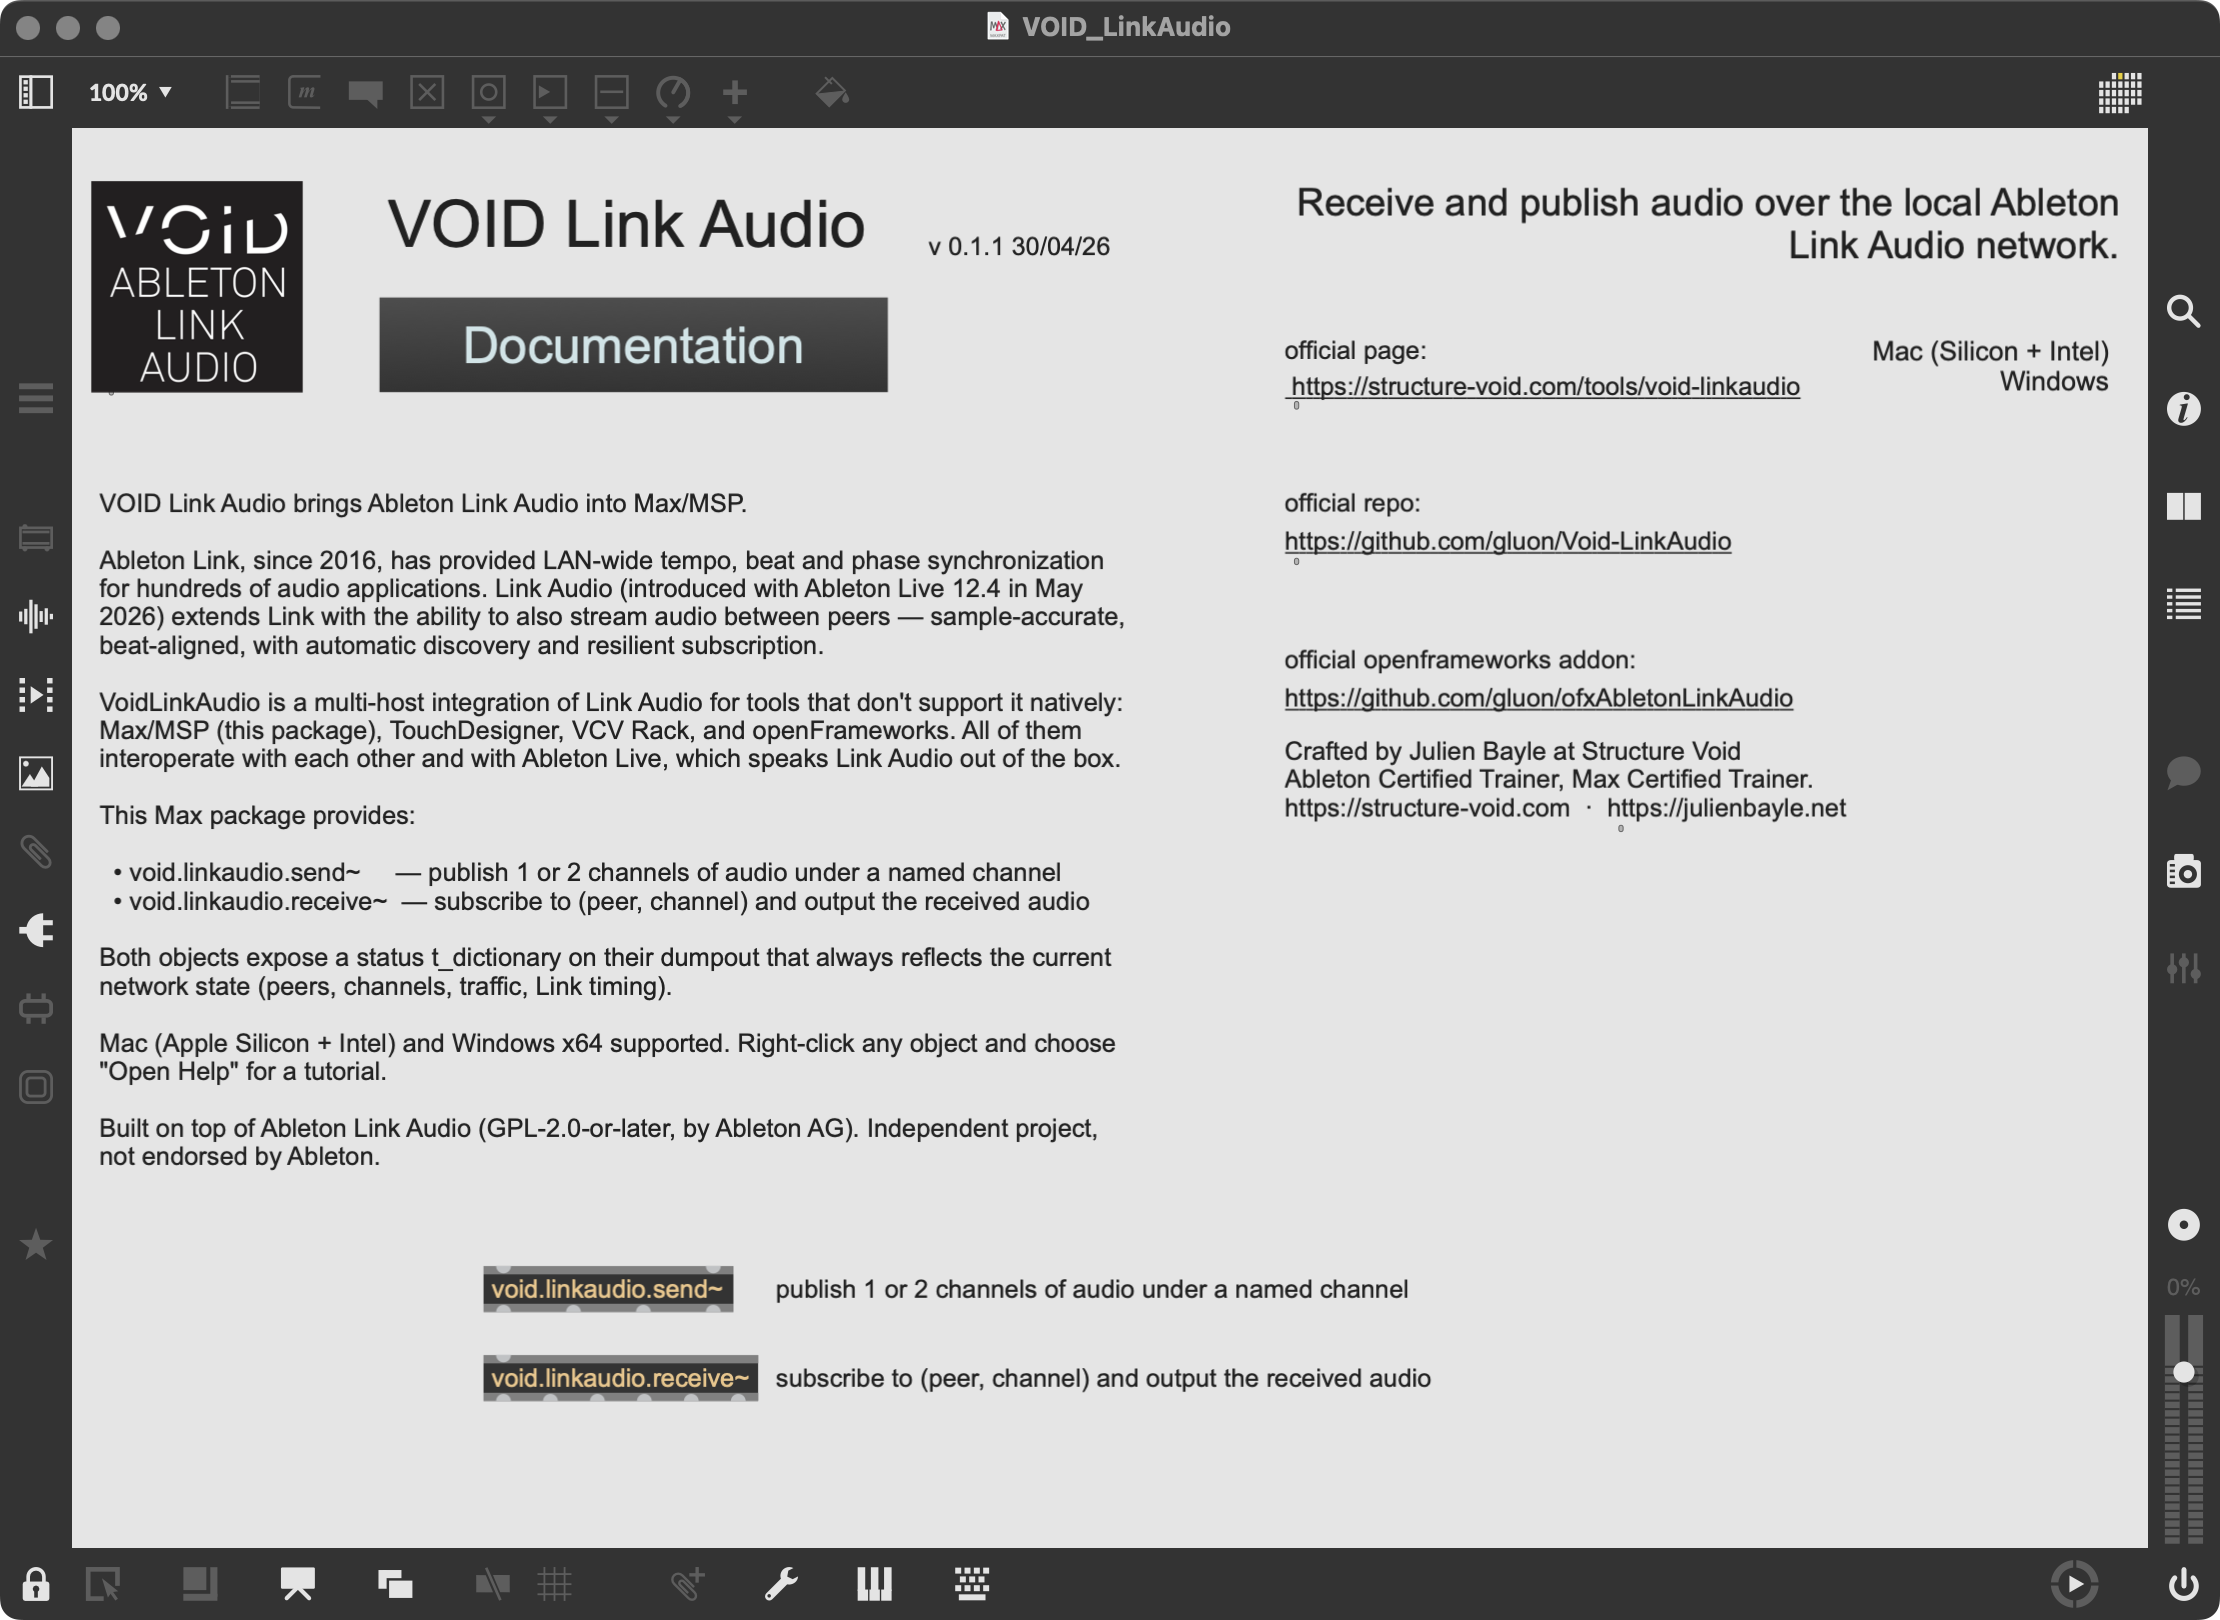Open the Documentation button
Image resolution: width=2220 pixels, height=1620 pixels.
point(633,345)
